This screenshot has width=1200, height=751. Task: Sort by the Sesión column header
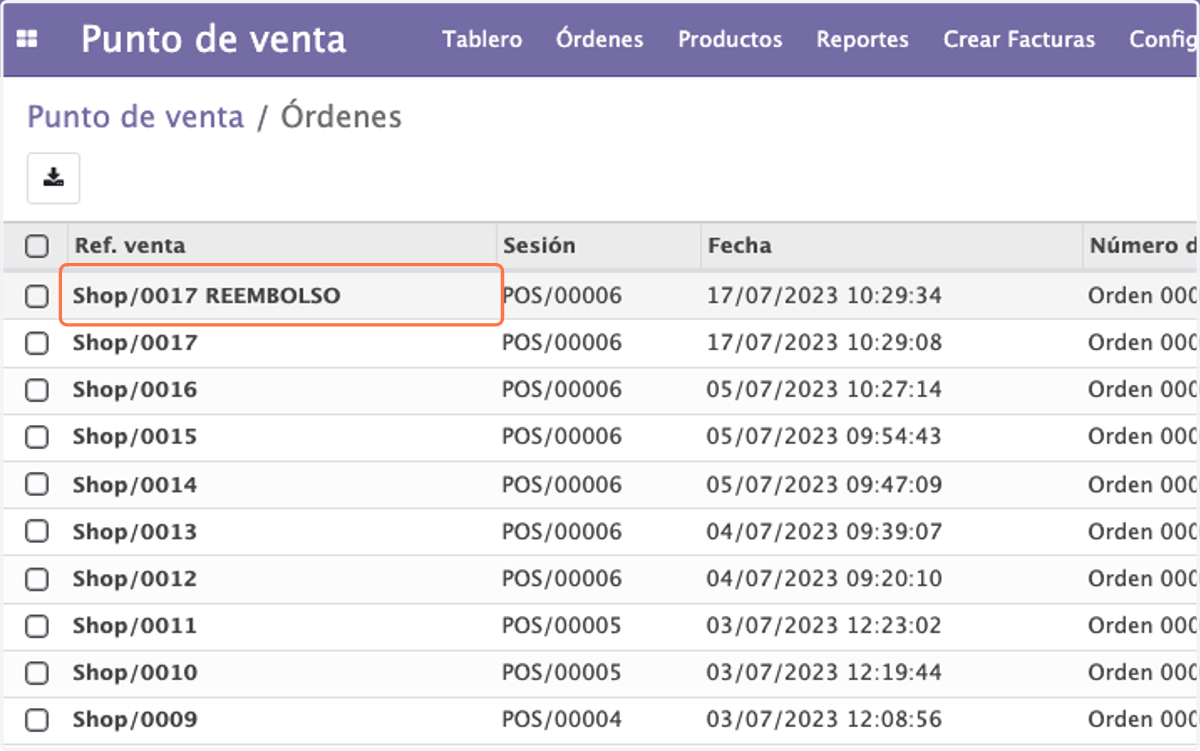click(539, 245)
